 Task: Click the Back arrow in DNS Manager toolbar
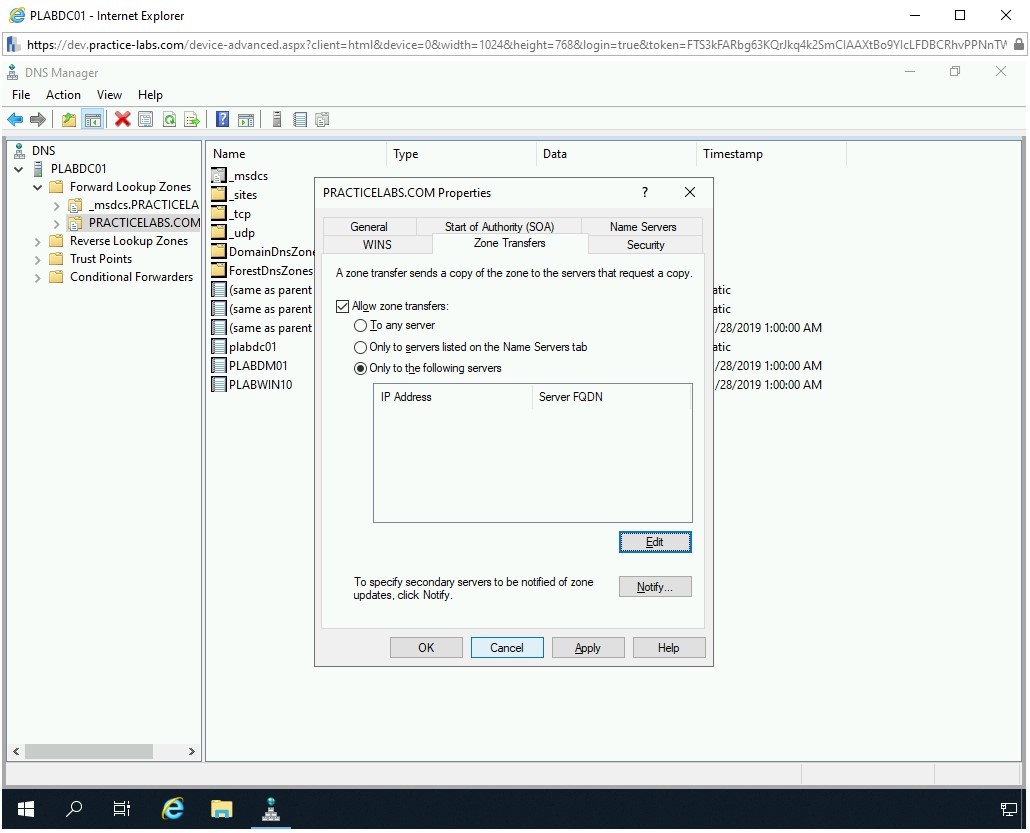click(x=15, y=120)
